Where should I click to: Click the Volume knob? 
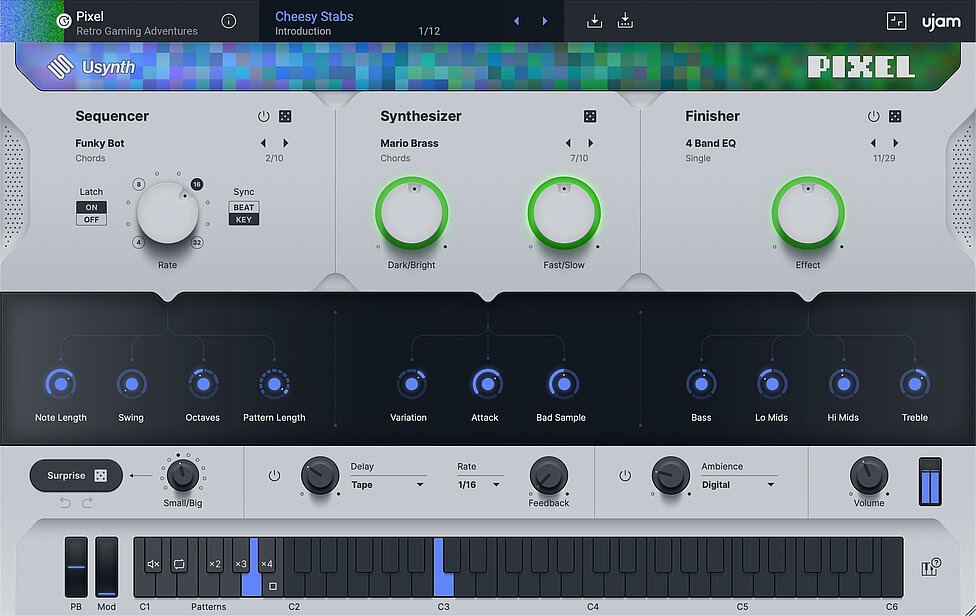pos(868,476)
